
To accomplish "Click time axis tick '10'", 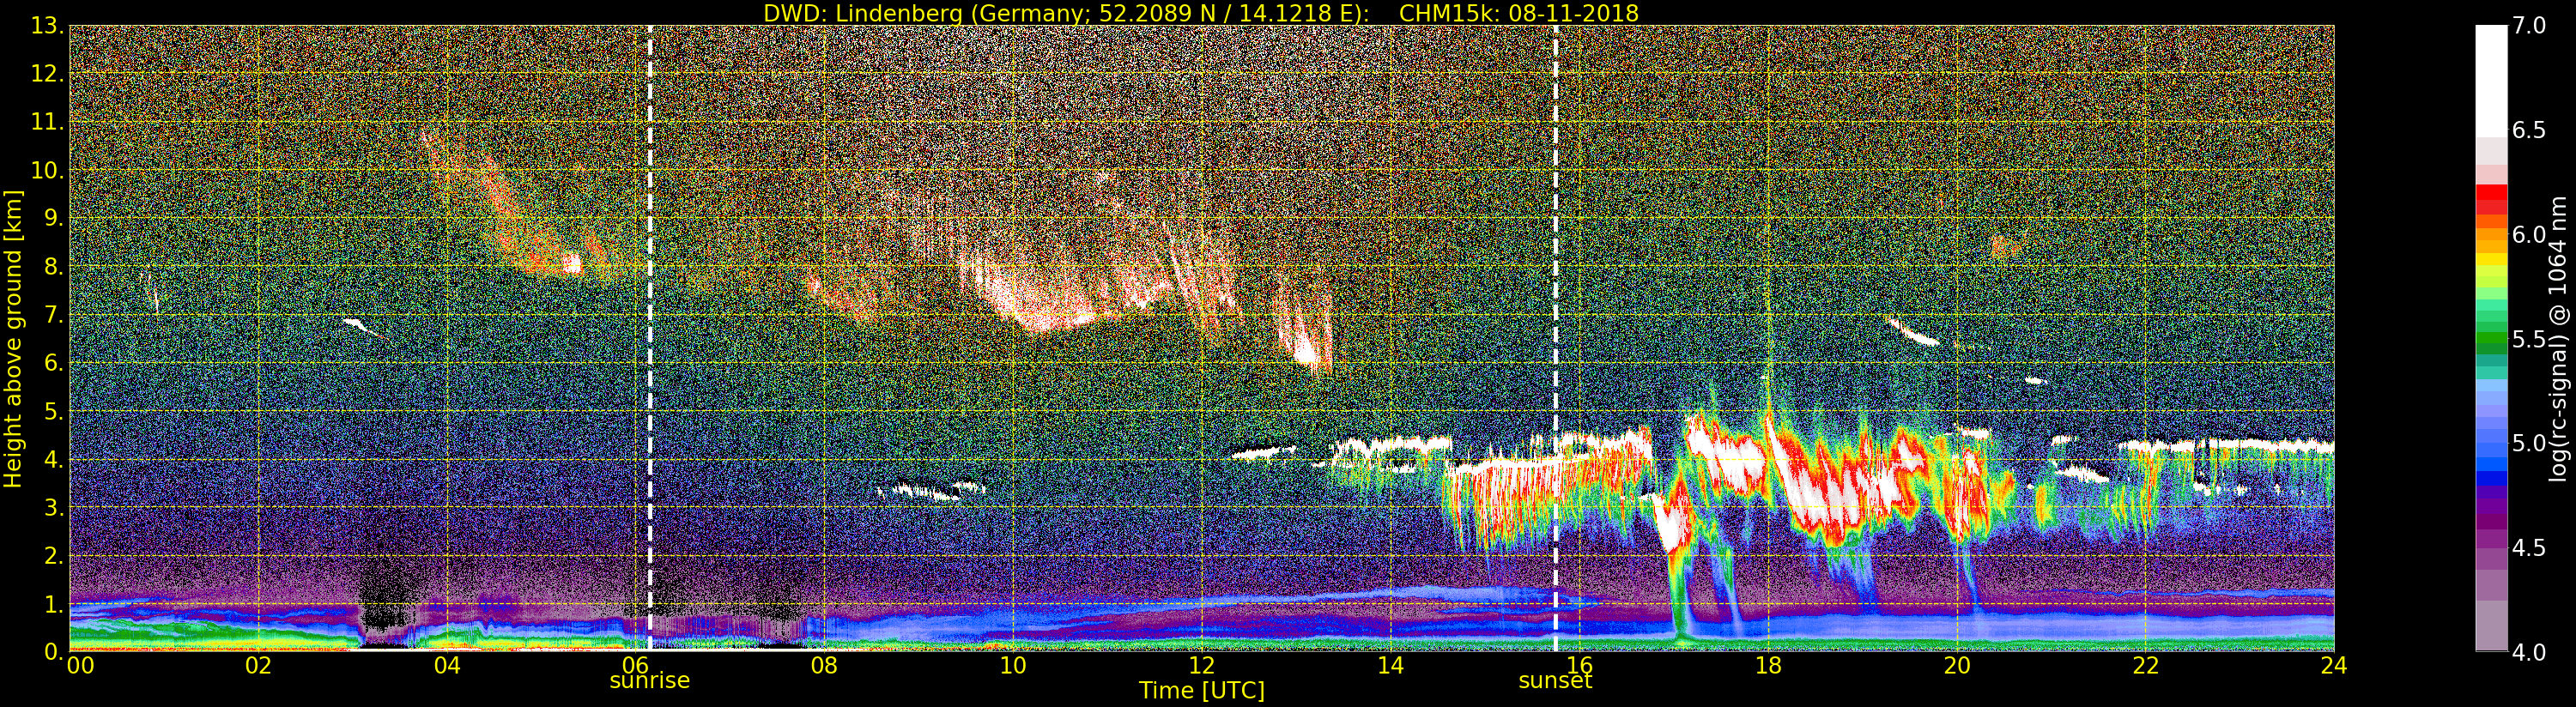I will click(x=1013, y=665).
